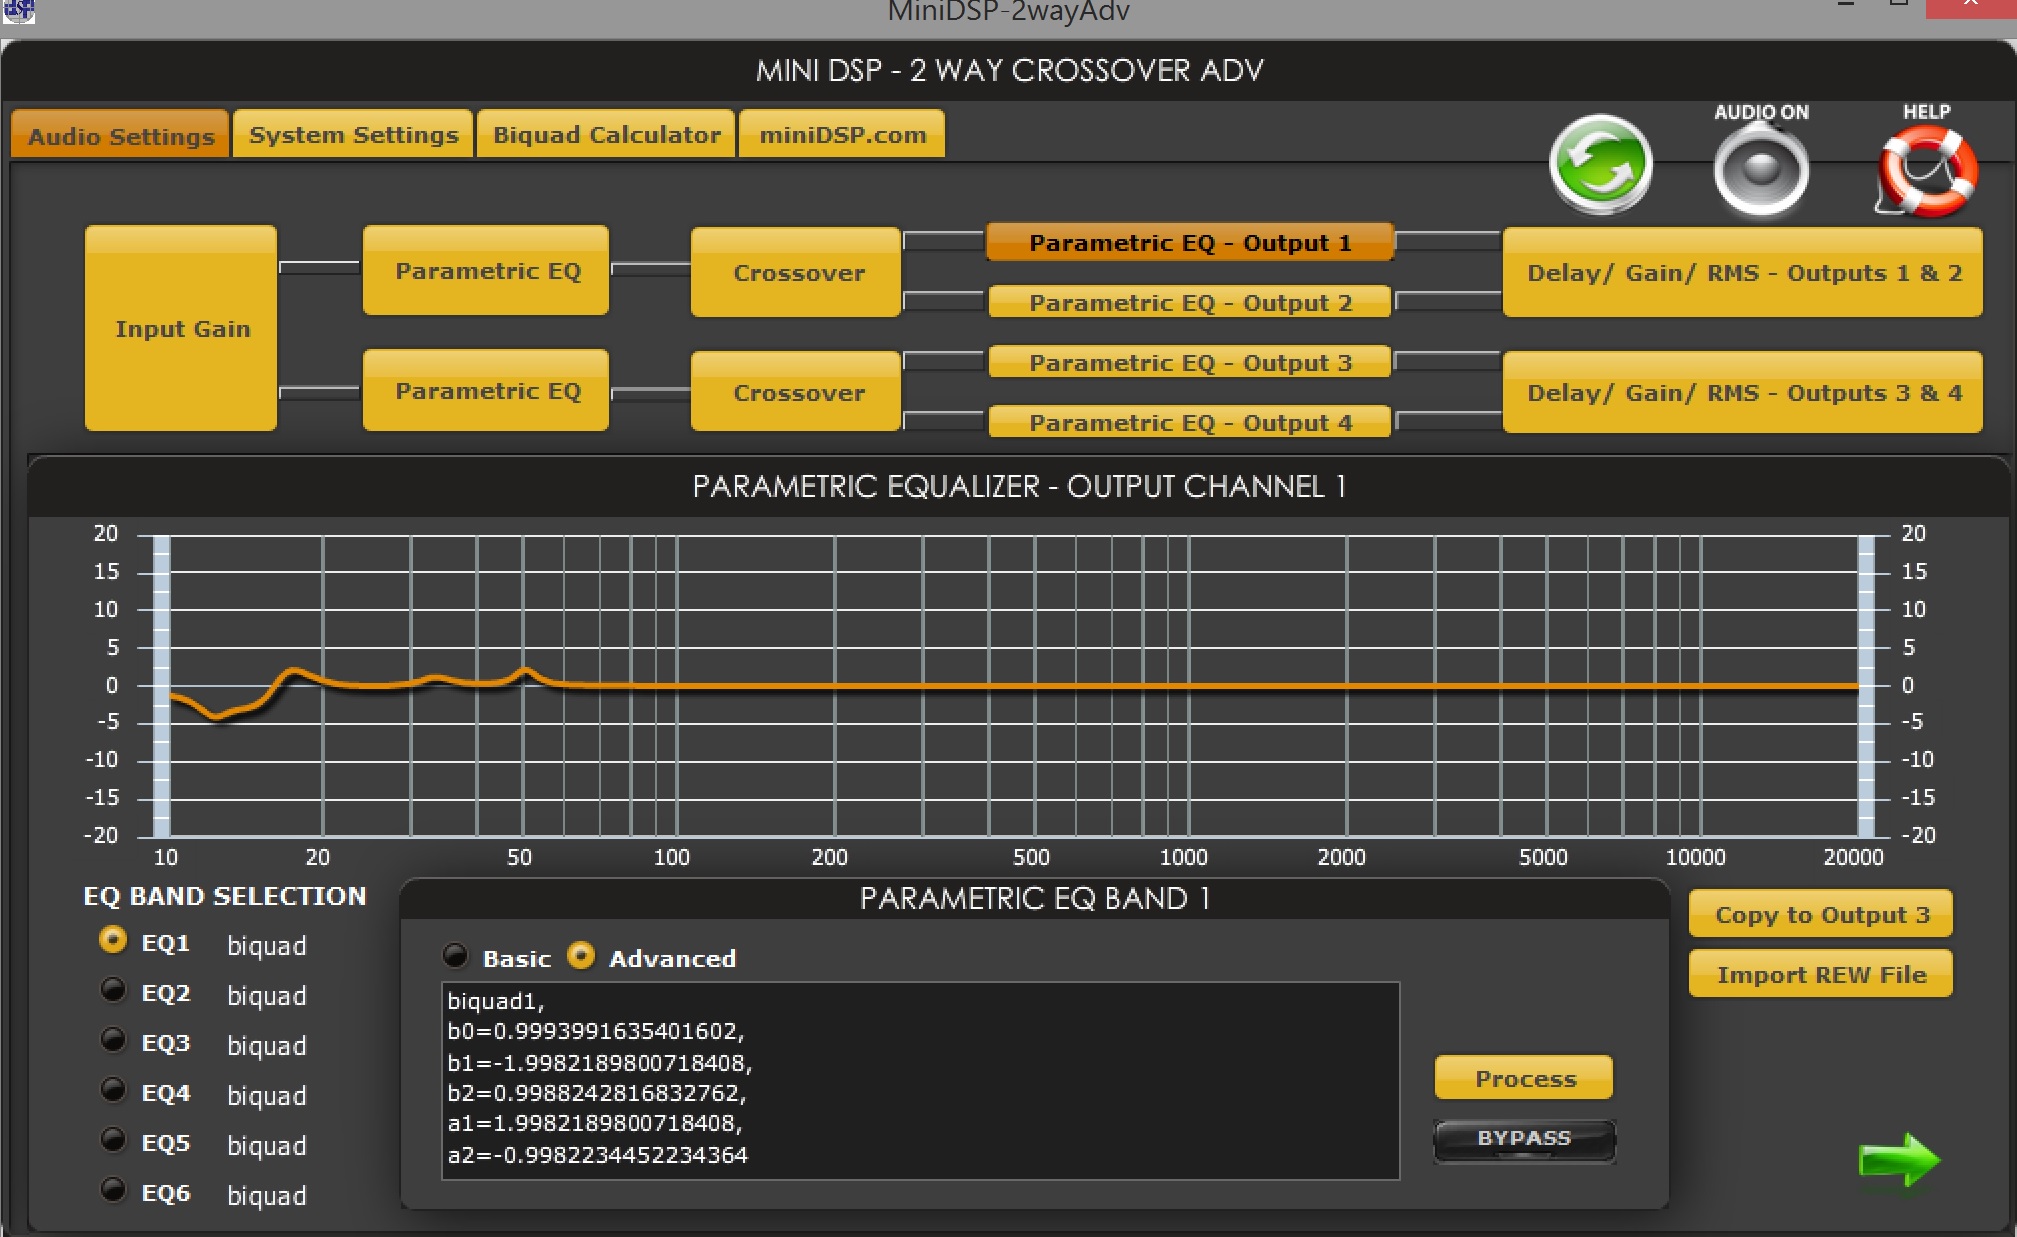2017x1237 pixels.
Task: Click inside the biquad coefficients text box
Action: 920,1080
